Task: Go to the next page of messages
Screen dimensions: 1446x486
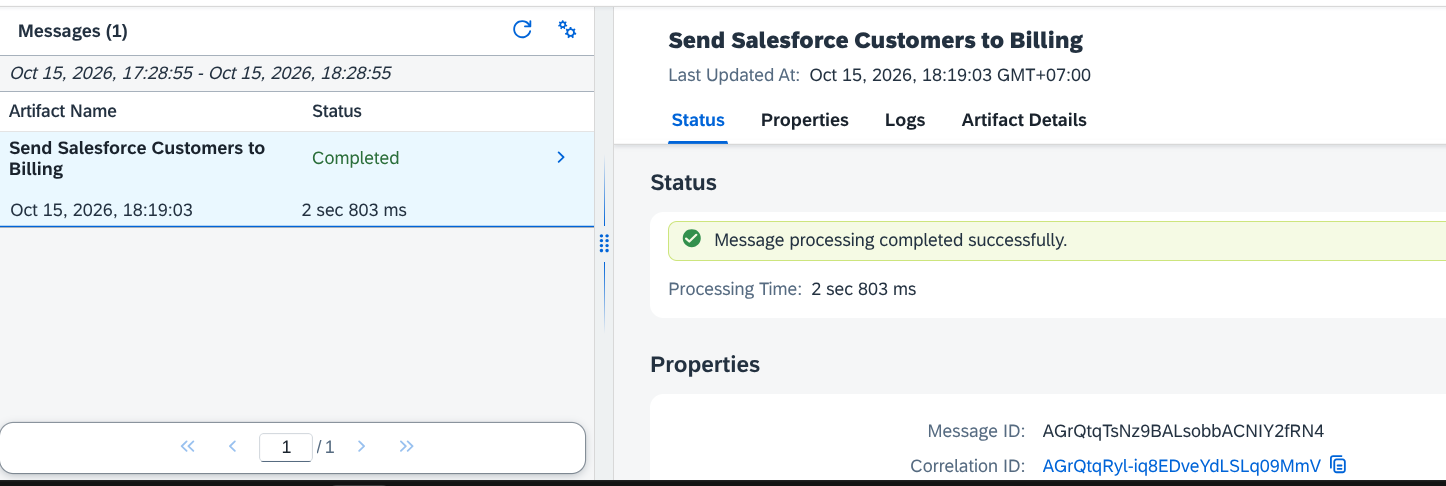Action: [361, 447]
